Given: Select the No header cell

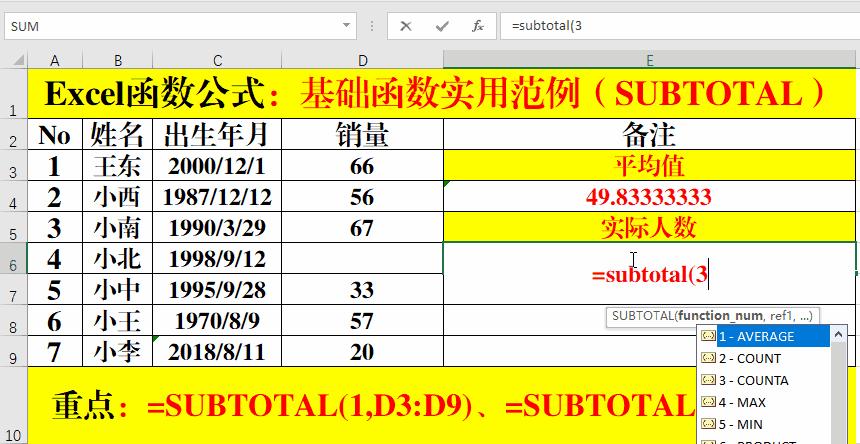Looking at the screenshot, I should (55, 134).
